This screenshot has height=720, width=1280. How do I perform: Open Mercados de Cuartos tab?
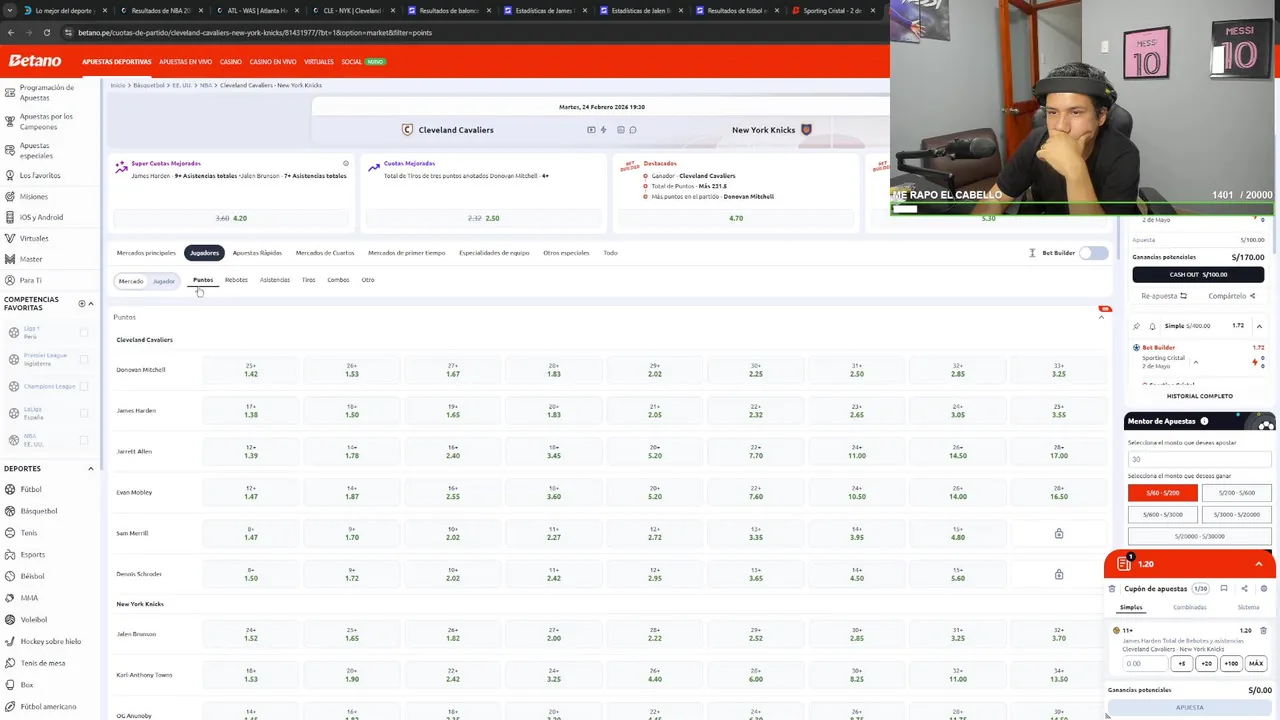click(x=325, y=253)
